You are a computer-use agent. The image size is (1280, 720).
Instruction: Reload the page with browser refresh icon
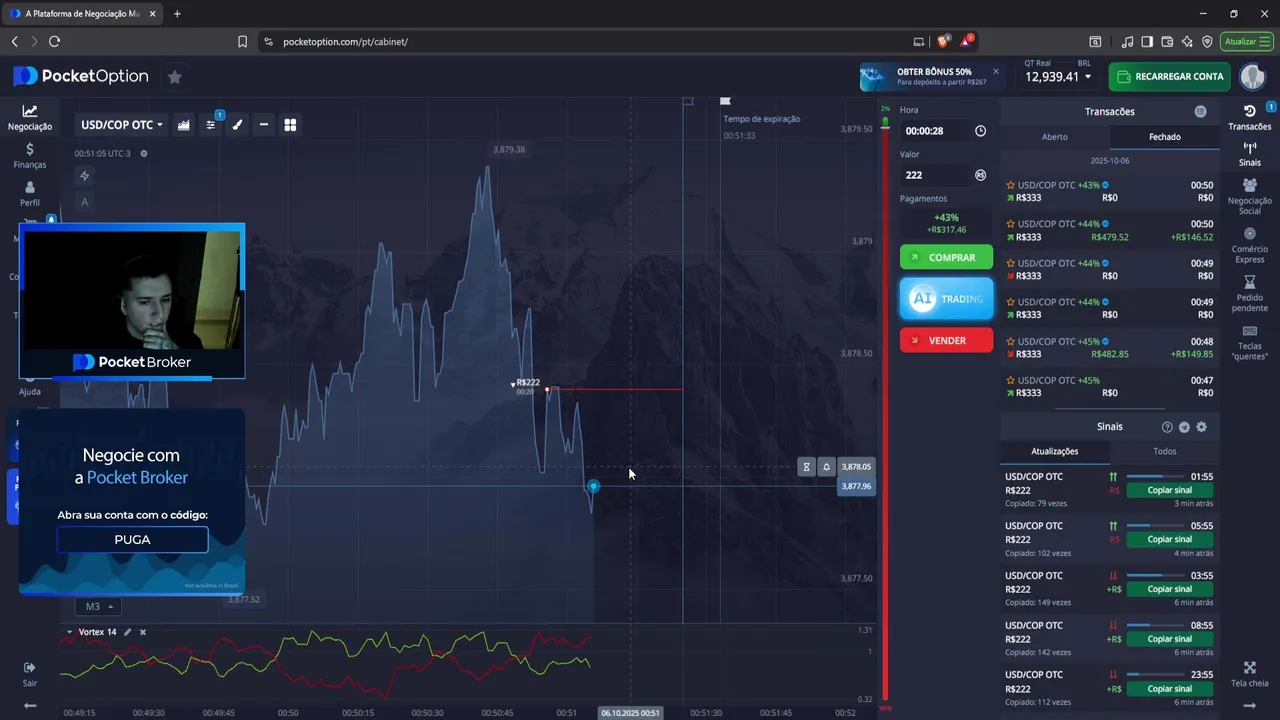(x=55, y=42)
